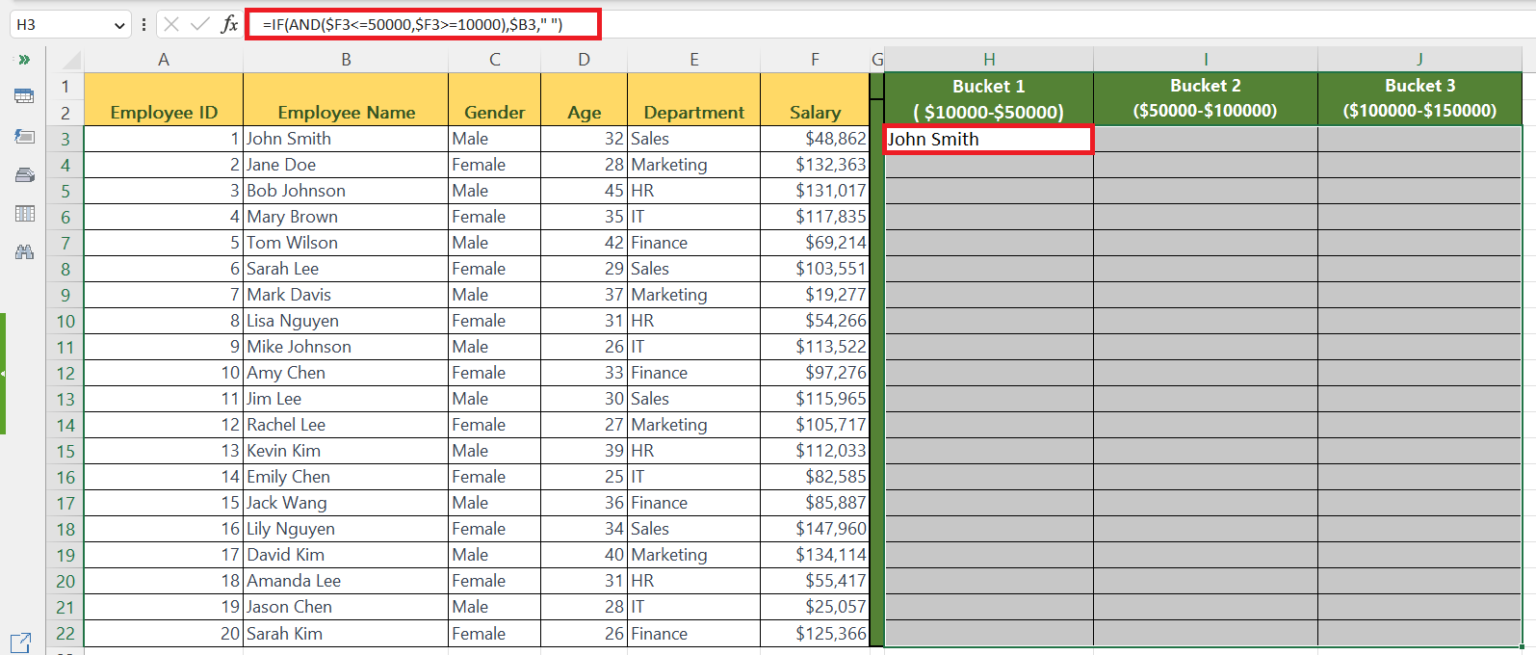Click the confirm checkmark in formula bar
Image resolution: width=1536 pixels, height=655 pixels.
pos(197,23)
